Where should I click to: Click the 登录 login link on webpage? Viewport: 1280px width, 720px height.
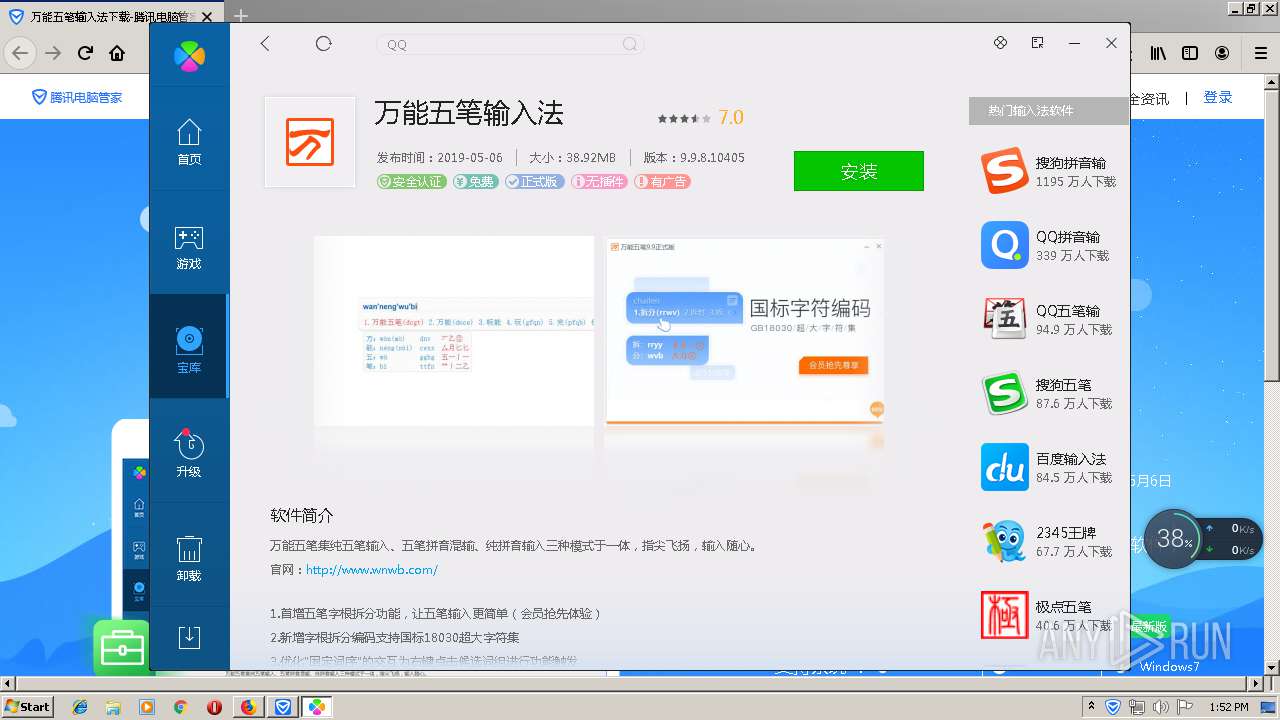[1218, 97]
